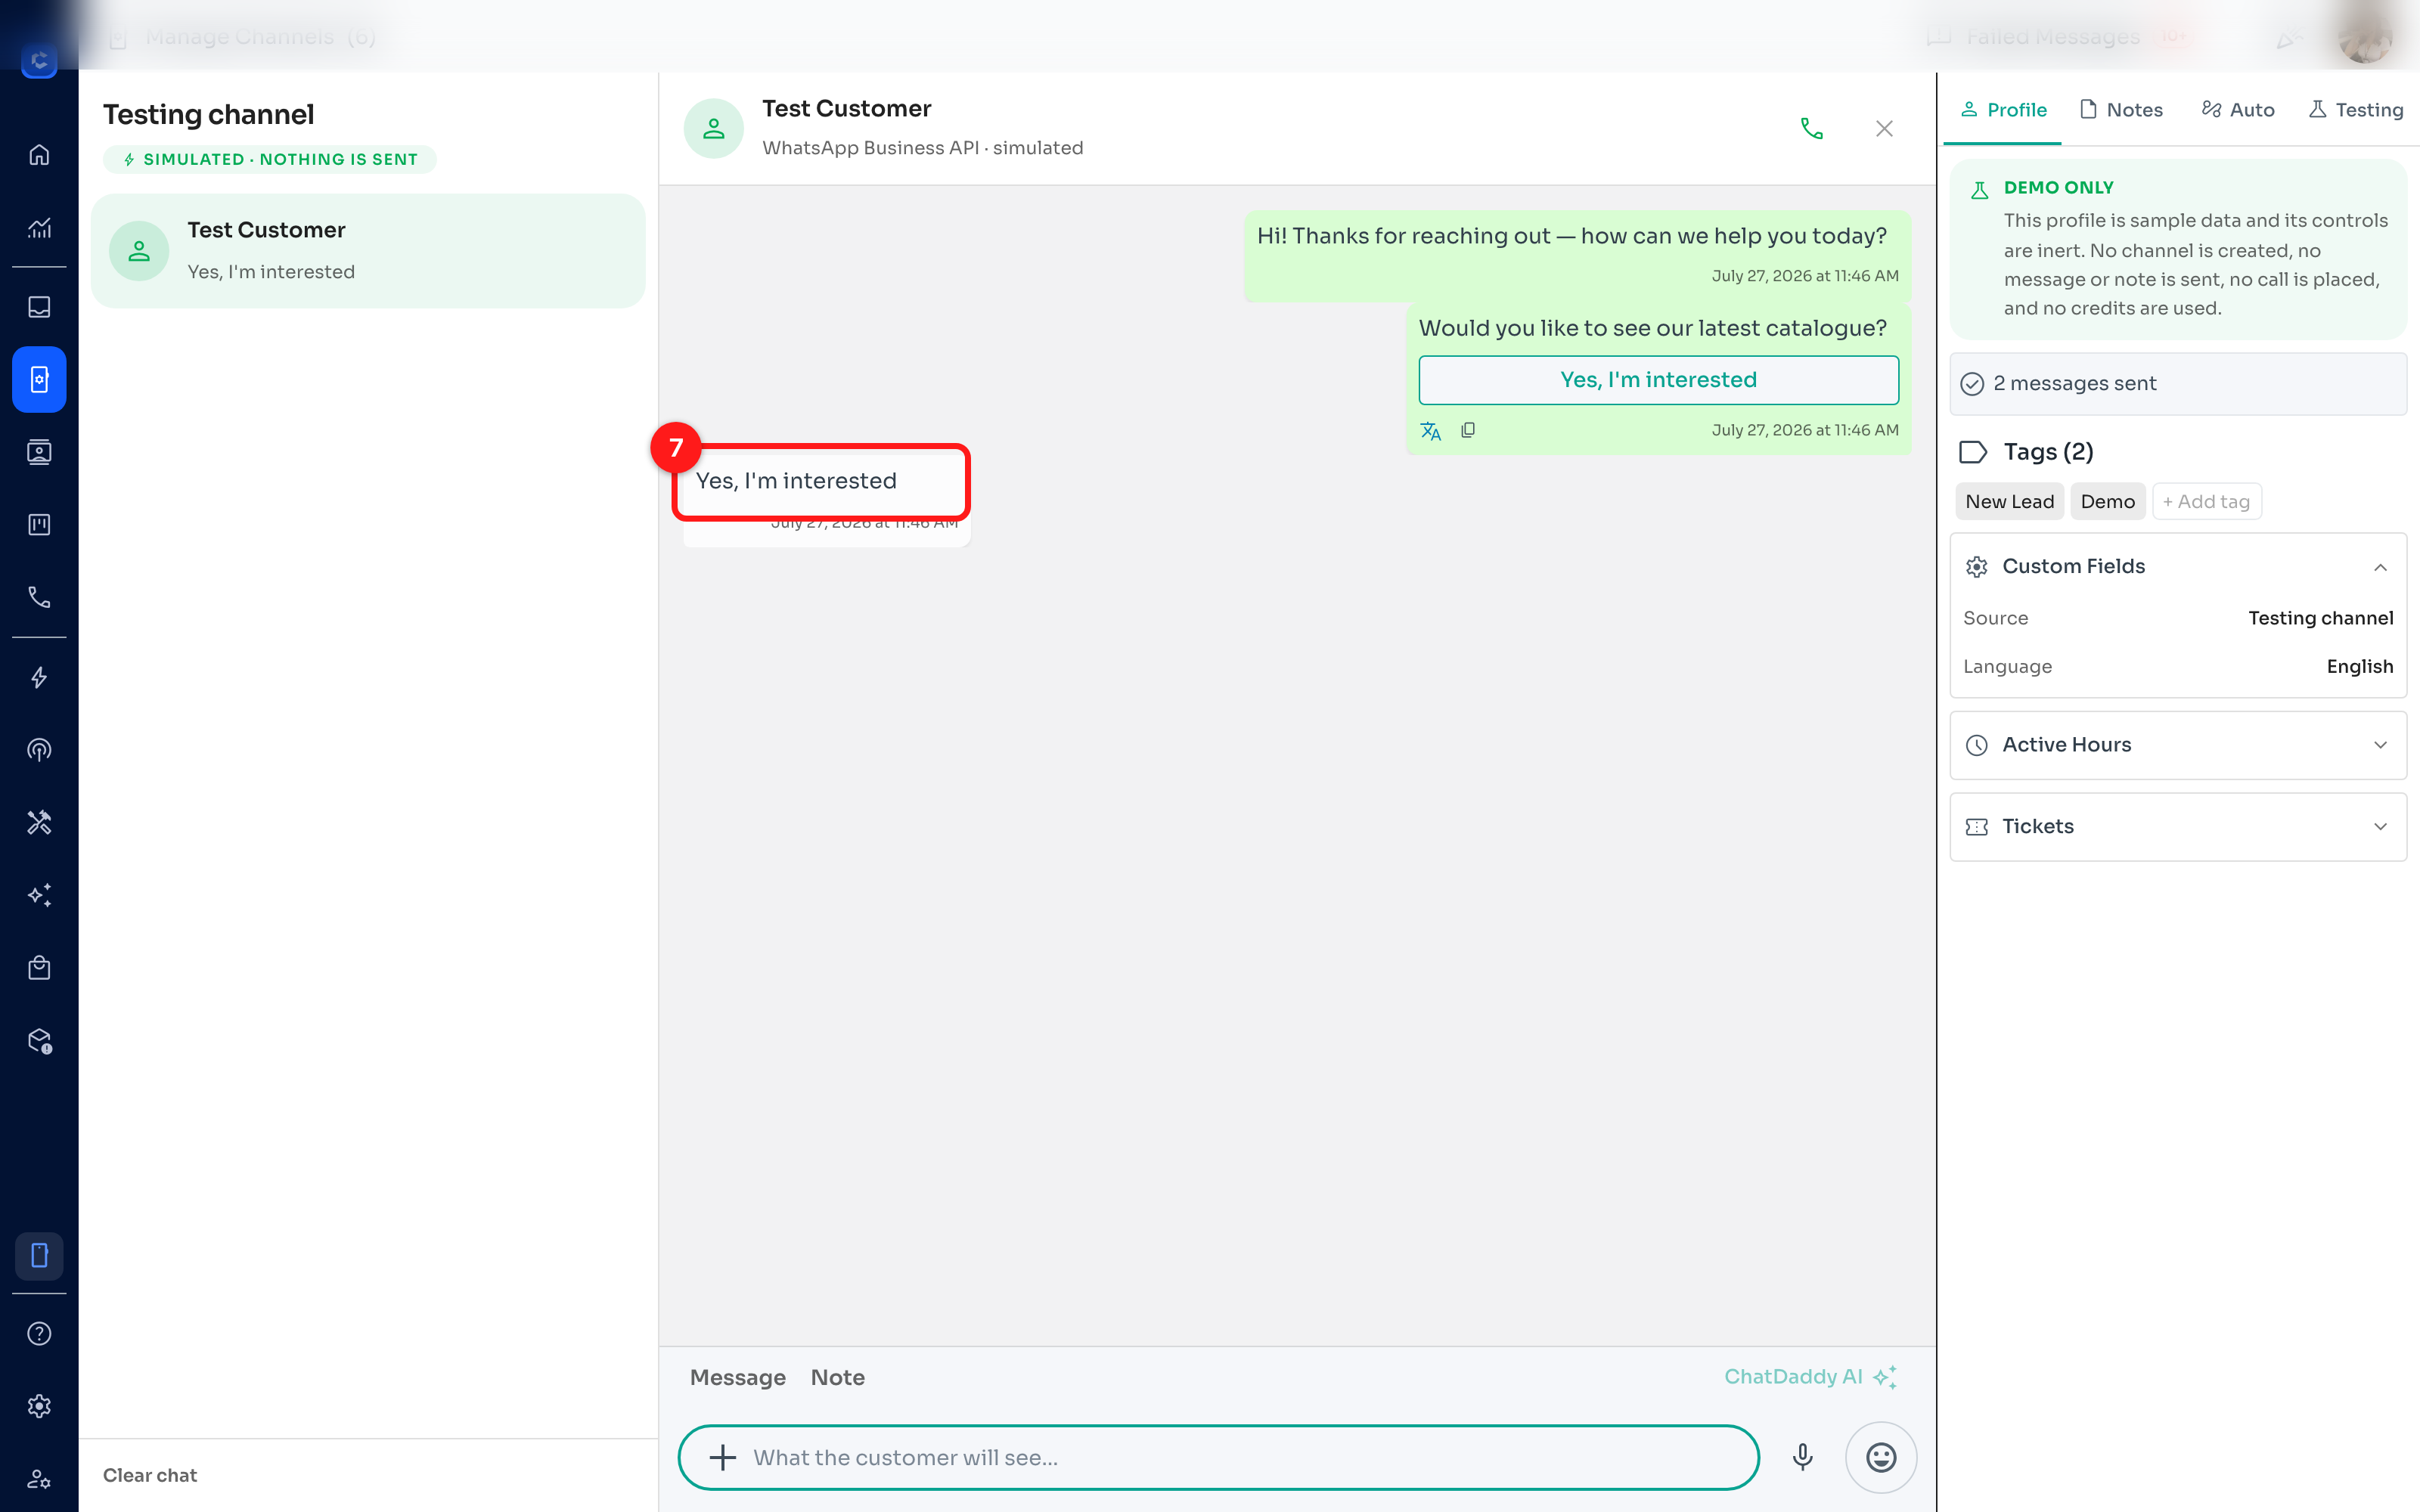Screen dimensions: 2420x1512
Task: Switch to the Profile tab
Action: [2003, 110]
